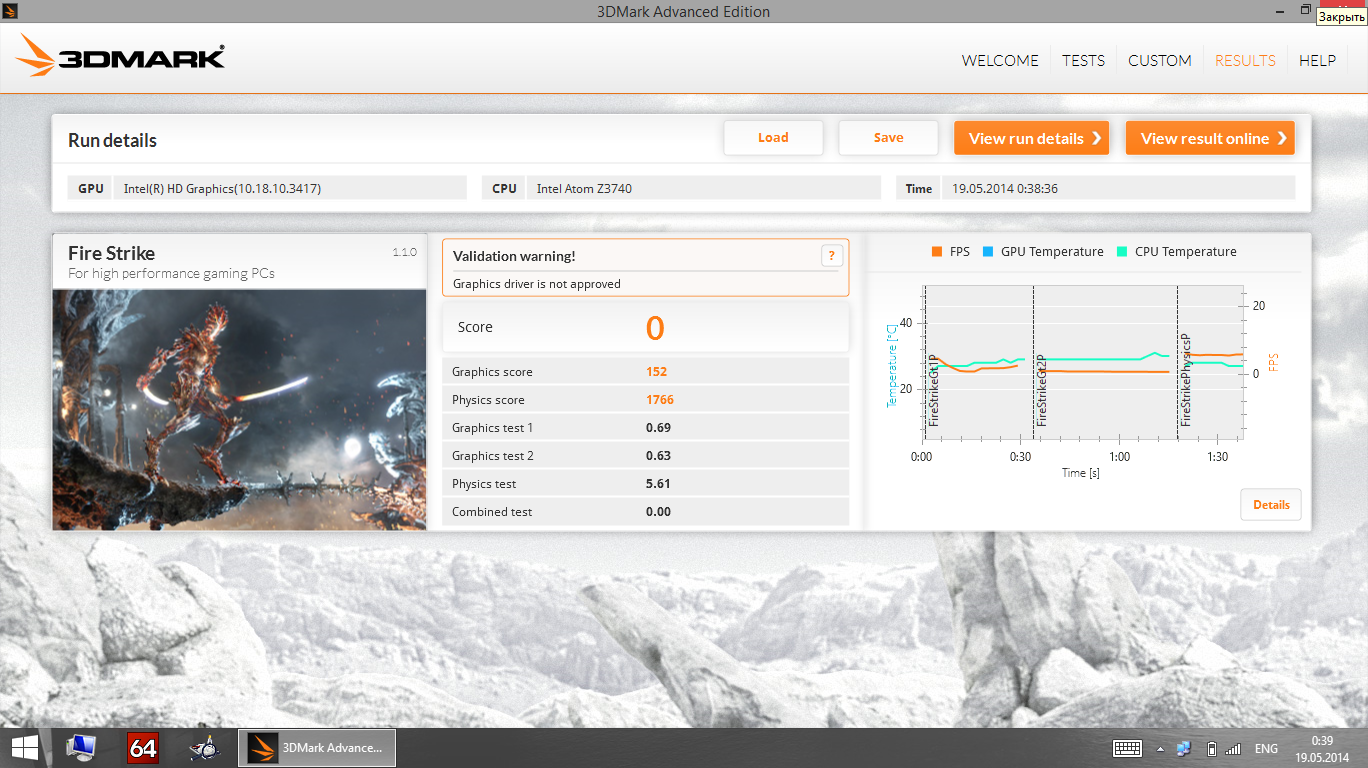1368x768 pixels.
Task: Click the restore window button in title bar
Action: (x=1306, y=9)
